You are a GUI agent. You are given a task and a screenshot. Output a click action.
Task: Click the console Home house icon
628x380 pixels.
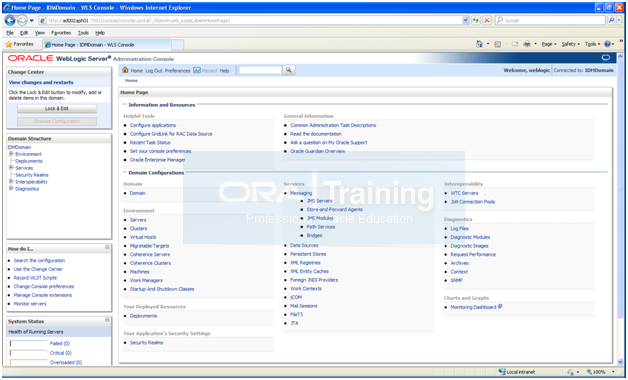[125, 70]
